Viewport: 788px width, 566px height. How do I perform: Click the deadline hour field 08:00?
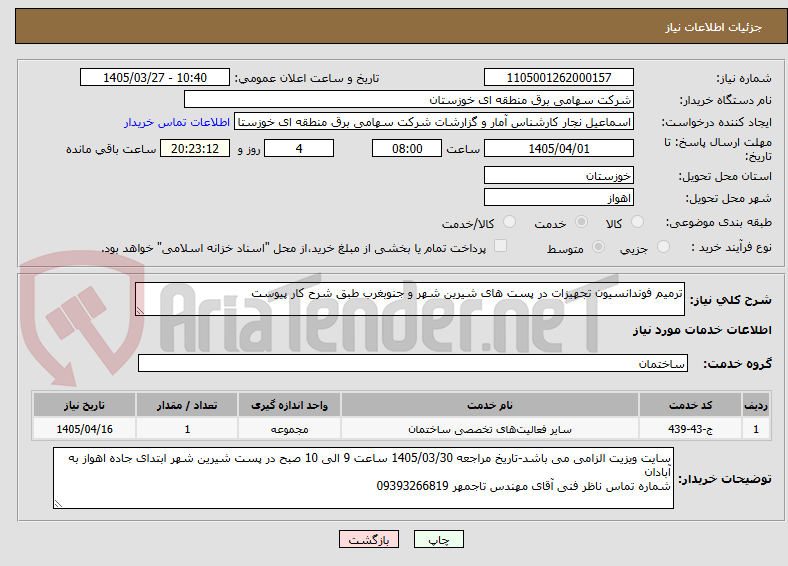tap(407, 148)
